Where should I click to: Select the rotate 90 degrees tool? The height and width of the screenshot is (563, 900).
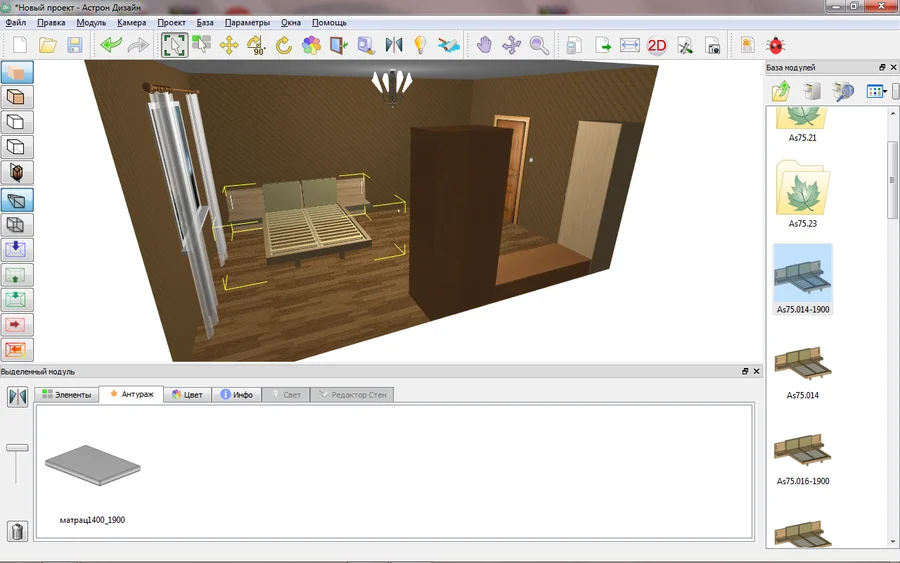point(256,45)
